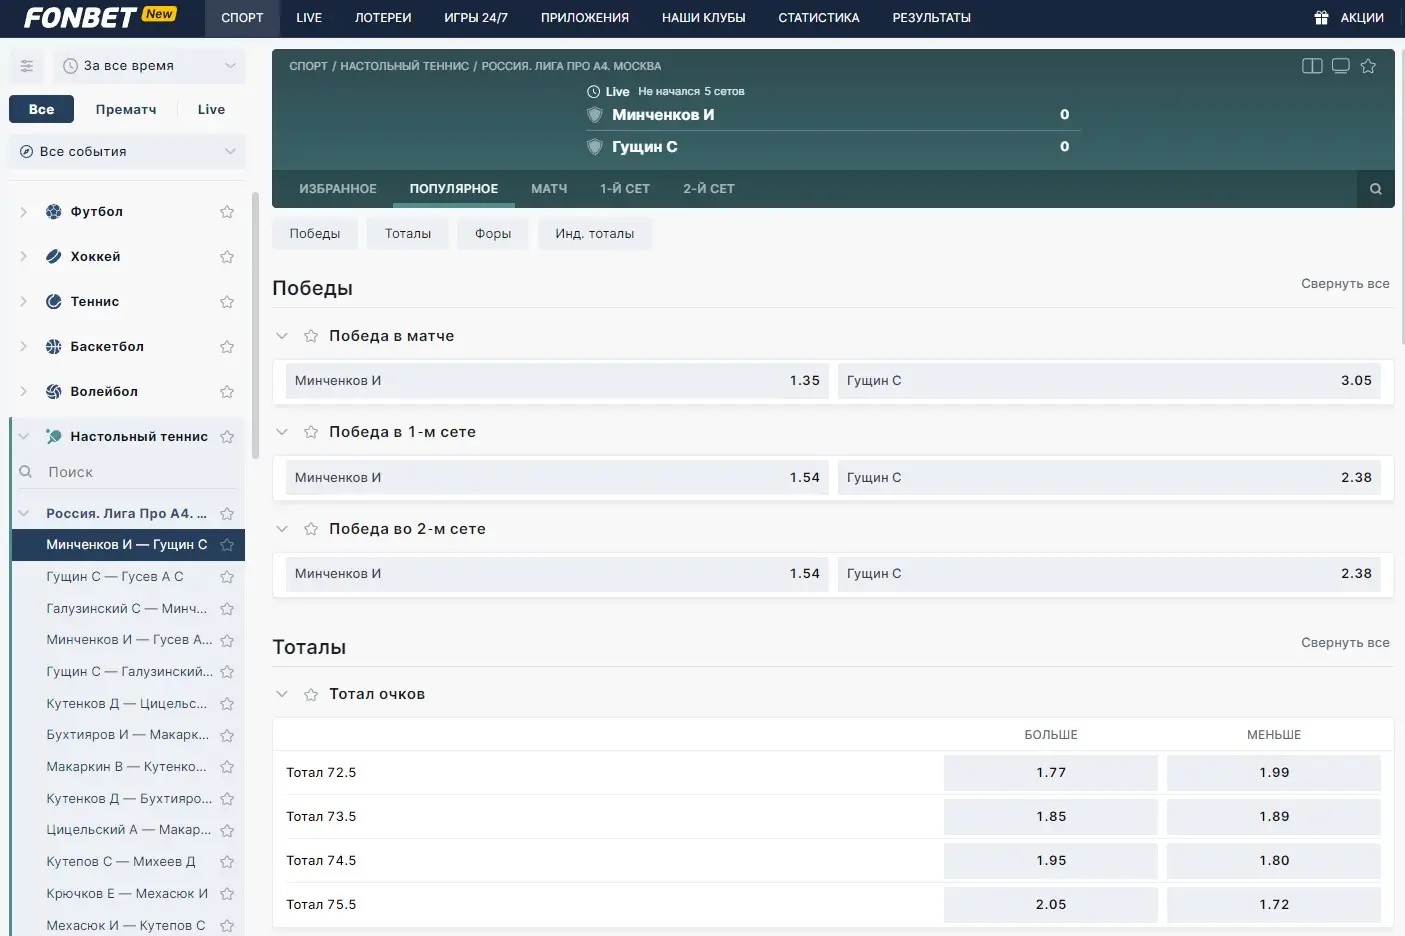Toggle favorite star for Победа в матче
Screen dimensions: 1405x936
tap(311, 336)
